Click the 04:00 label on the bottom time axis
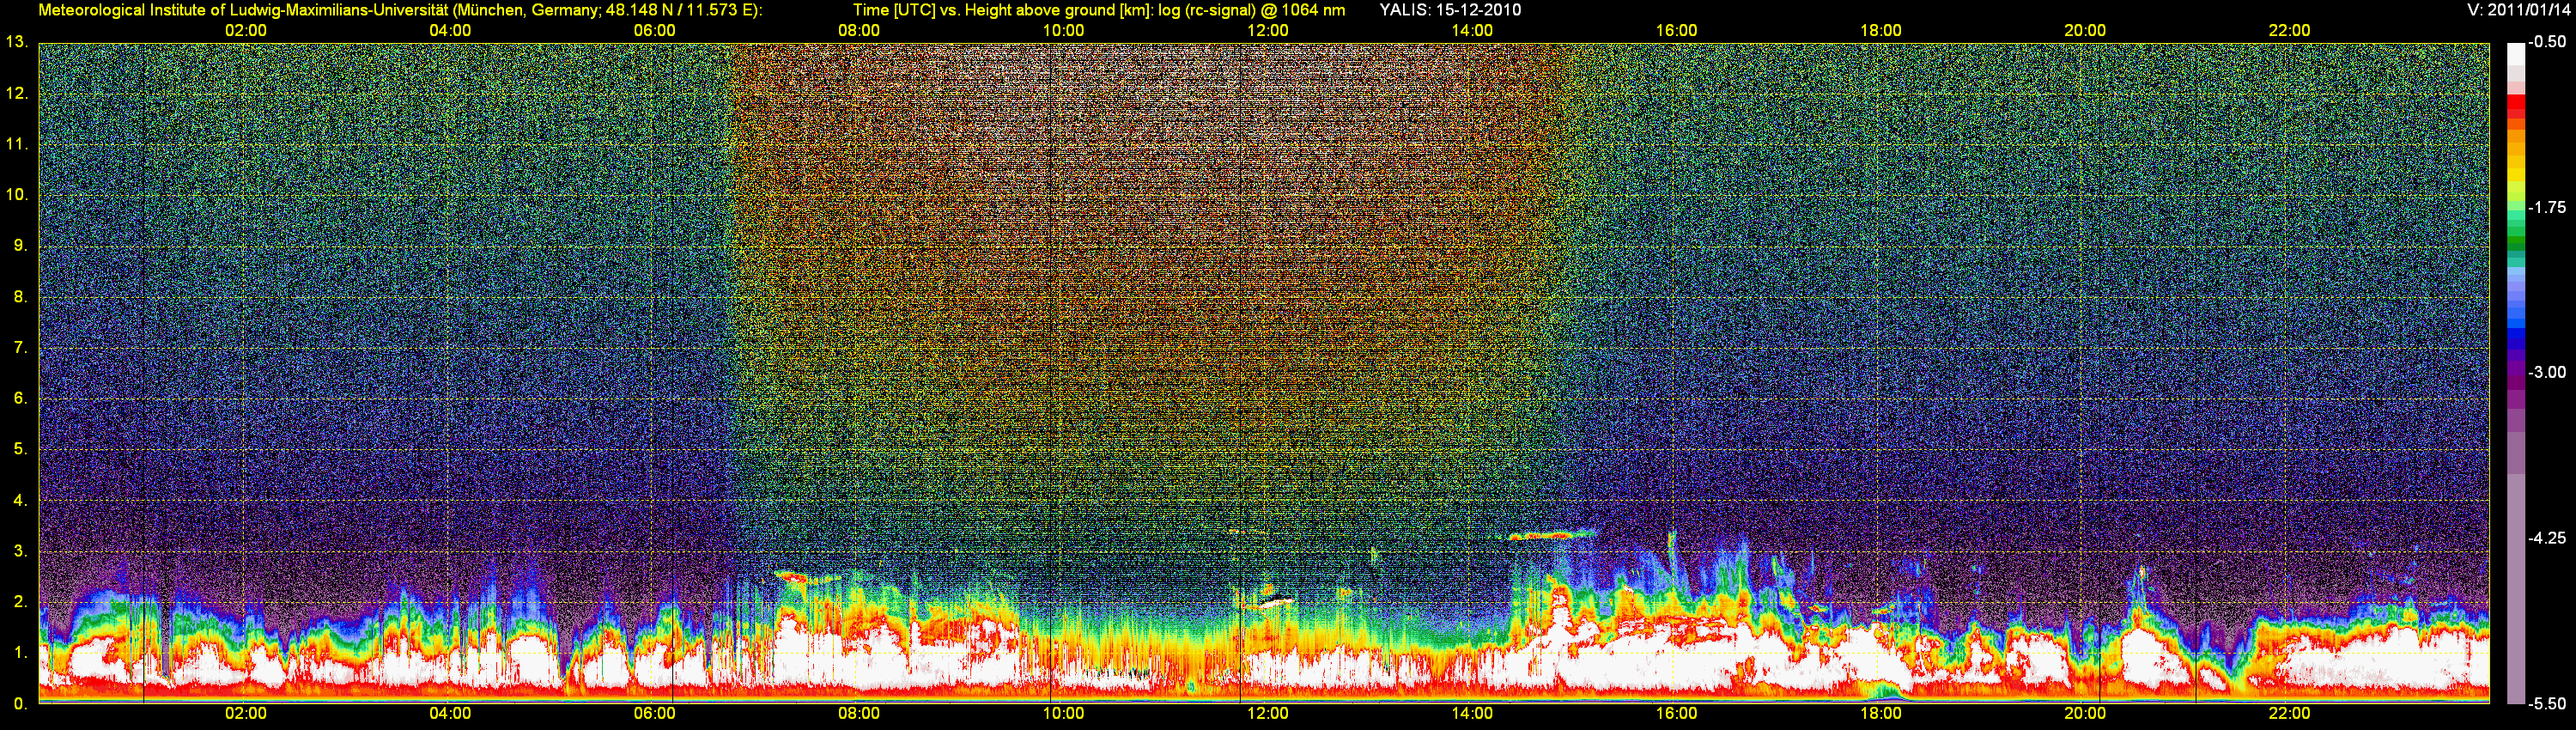The height and width of the screenshot is (730, 2576). [450, 714]
